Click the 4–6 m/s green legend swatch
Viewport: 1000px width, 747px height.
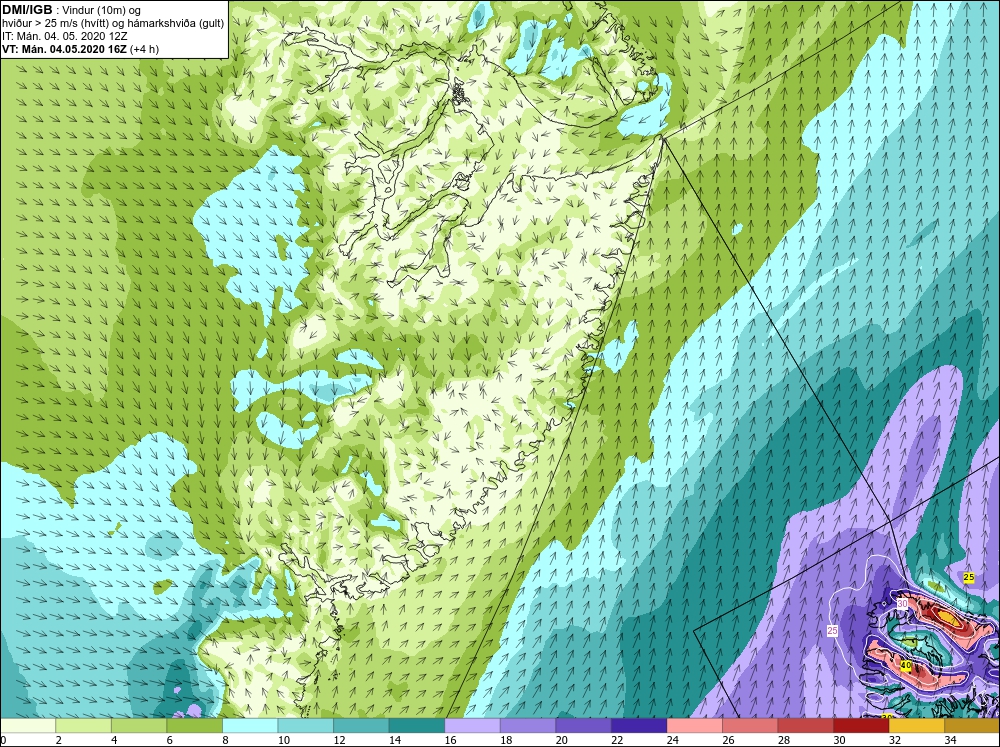point(139,725)
